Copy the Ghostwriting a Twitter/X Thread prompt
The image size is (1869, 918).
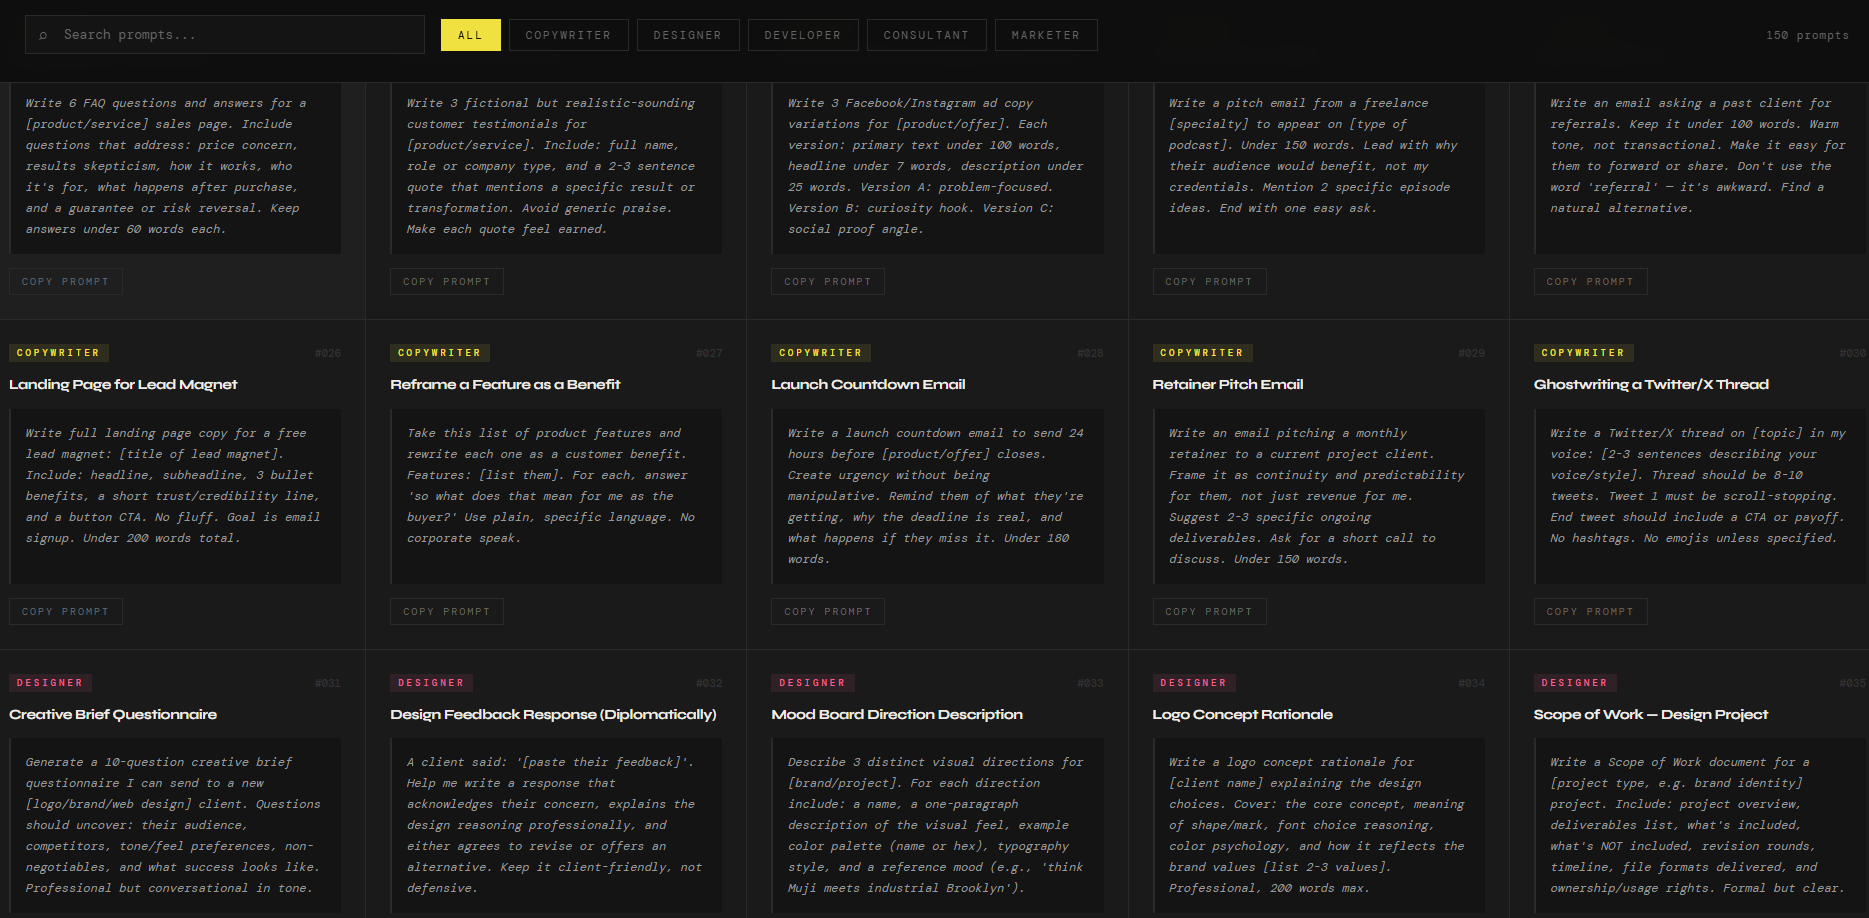(1589, 612)
